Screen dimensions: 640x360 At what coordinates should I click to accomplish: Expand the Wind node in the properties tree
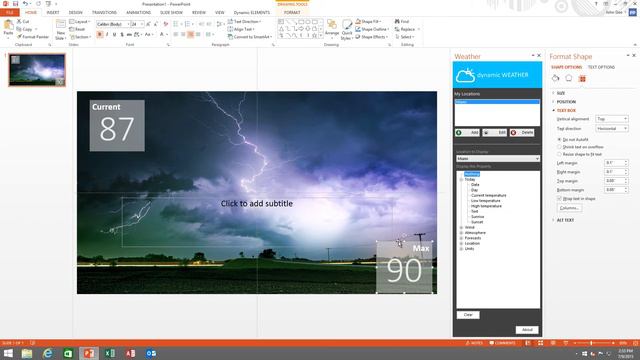(461, 227)
